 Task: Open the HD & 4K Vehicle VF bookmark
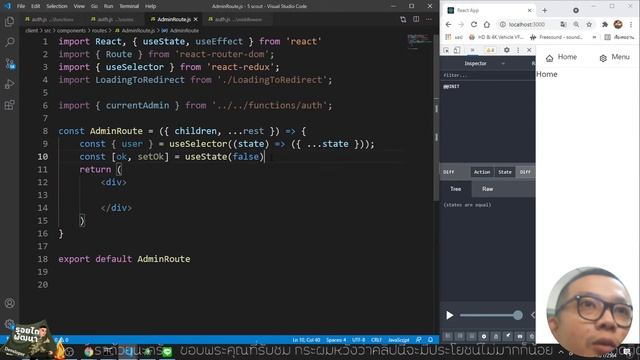click(x=496, y=37)
